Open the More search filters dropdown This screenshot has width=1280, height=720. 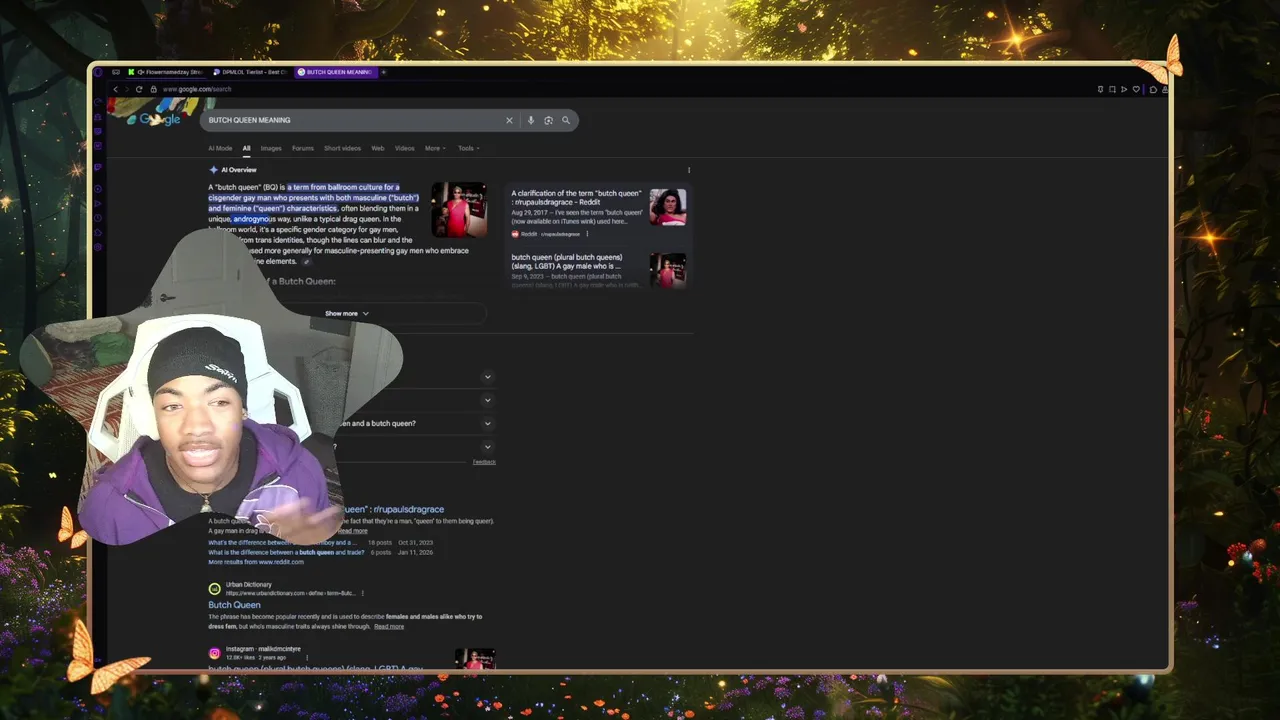point(433,148)
